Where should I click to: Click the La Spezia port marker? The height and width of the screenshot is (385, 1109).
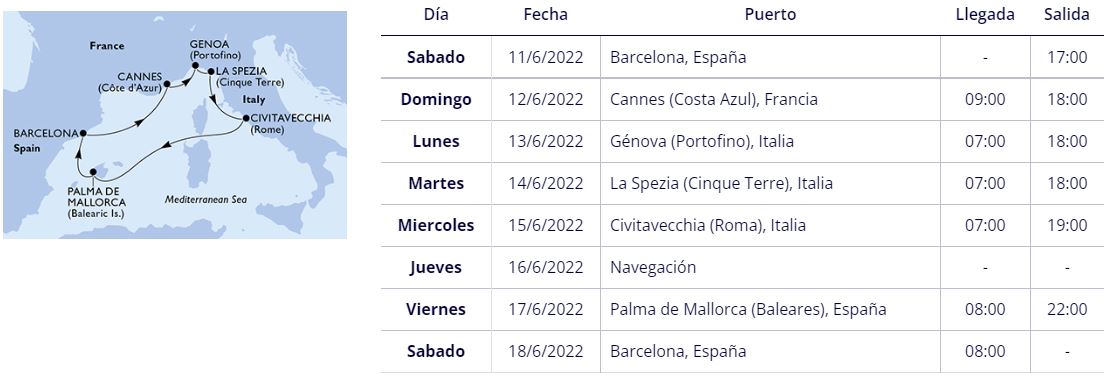click(211, 71)
